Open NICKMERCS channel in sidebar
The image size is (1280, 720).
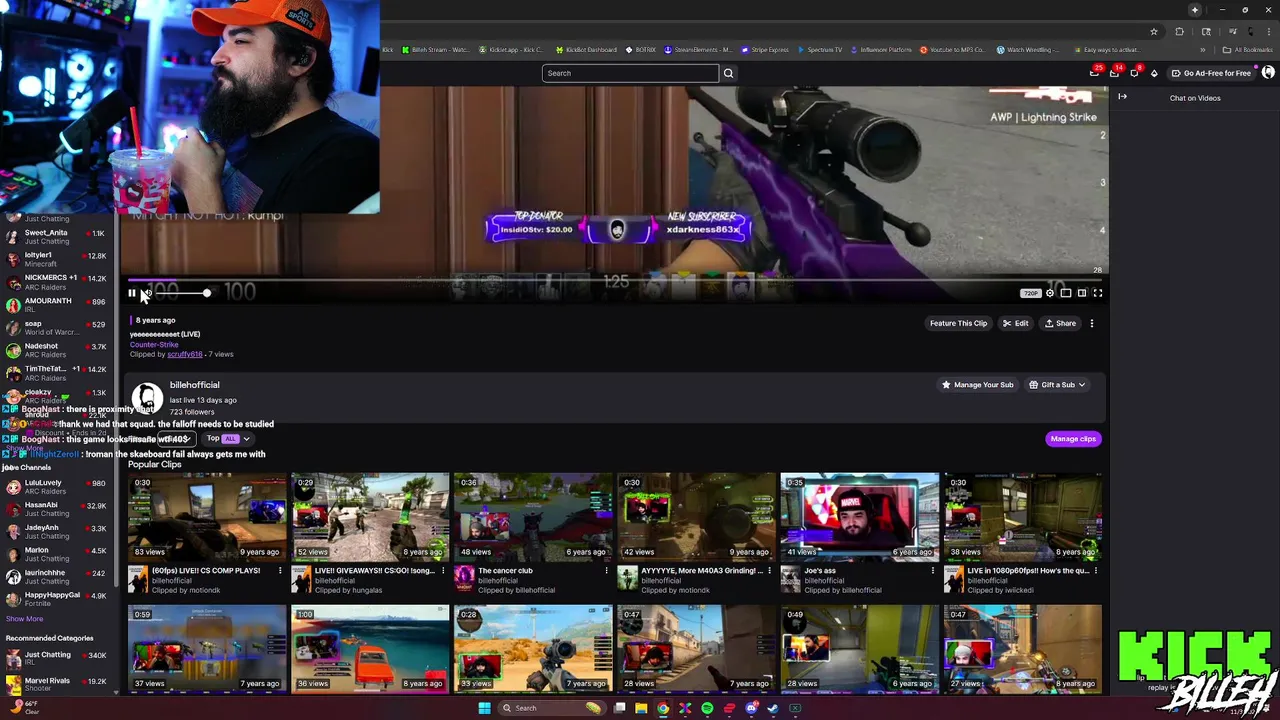tap(58, 282)
